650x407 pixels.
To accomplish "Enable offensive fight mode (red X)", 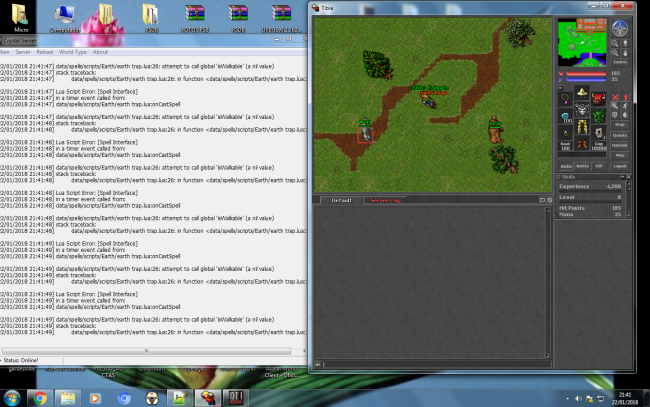I will [x=615, y=97].
